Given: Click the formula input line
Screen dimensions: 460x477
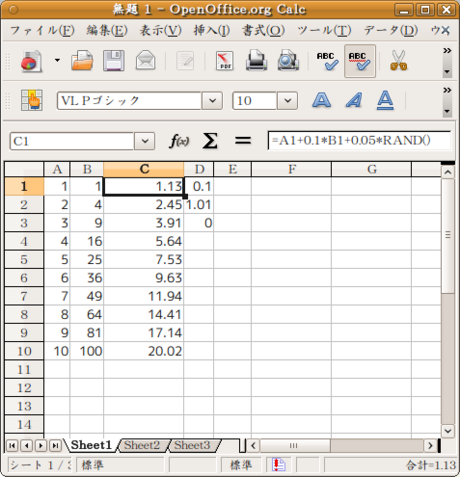Looking at the screenshot, I should point(359,140).
